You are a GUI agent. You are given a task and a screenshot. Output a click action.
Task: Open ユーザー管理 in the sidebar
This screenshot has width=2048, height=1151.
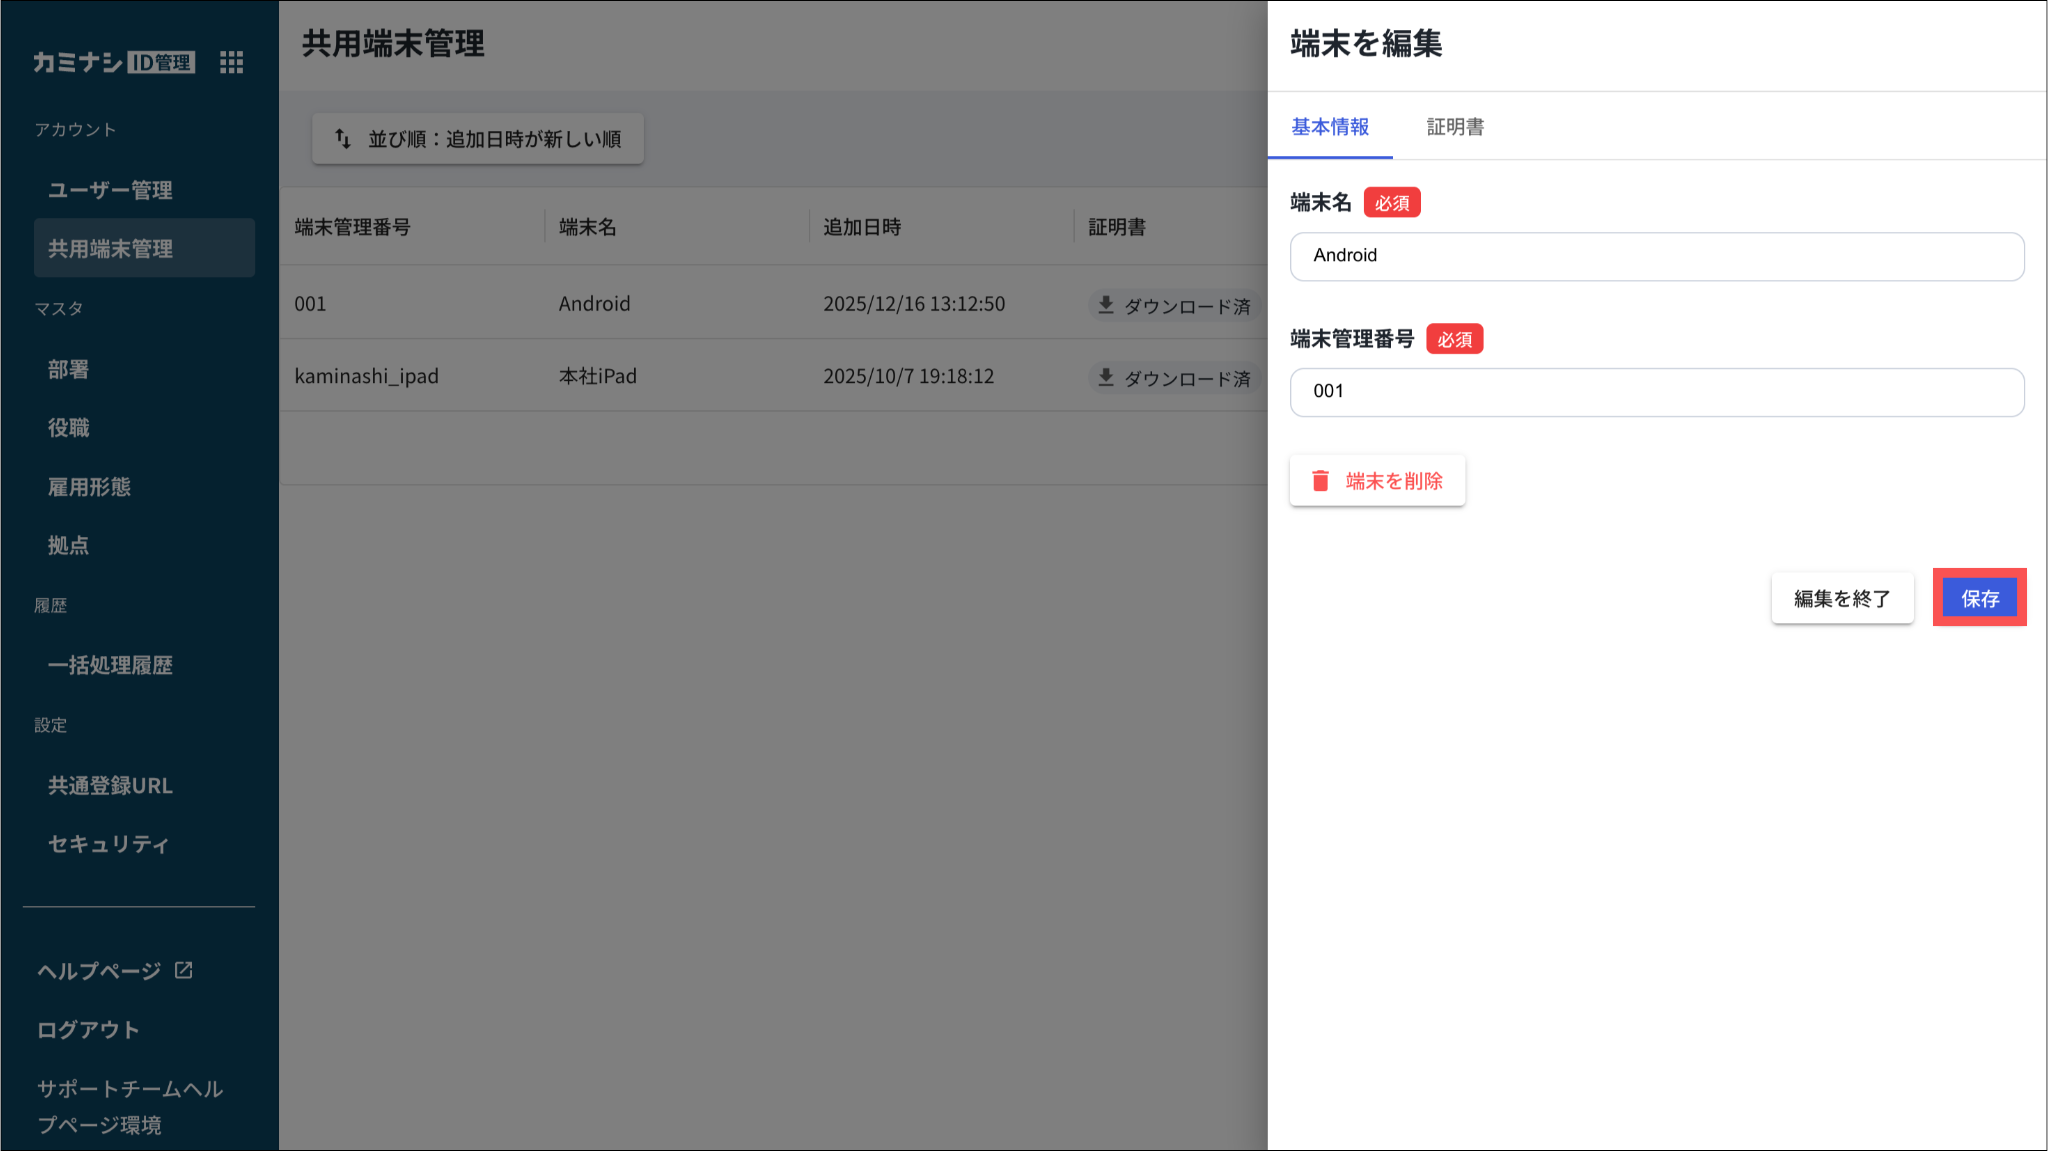(110, 190)
